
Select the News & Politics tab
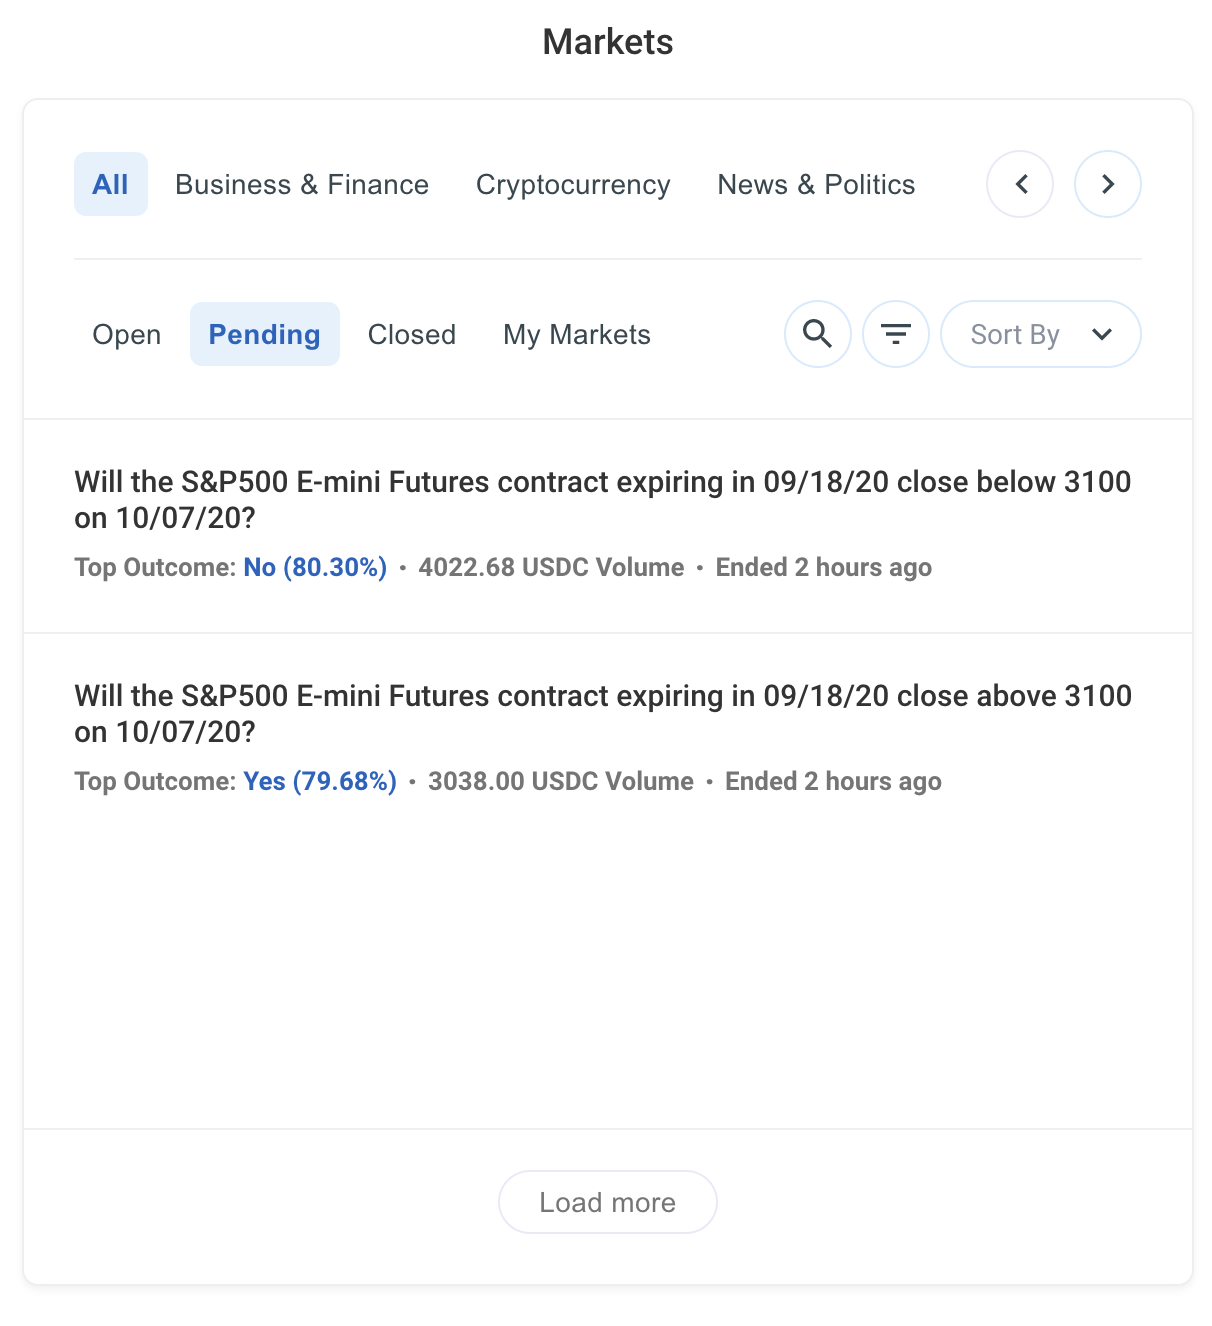(815, 184)
